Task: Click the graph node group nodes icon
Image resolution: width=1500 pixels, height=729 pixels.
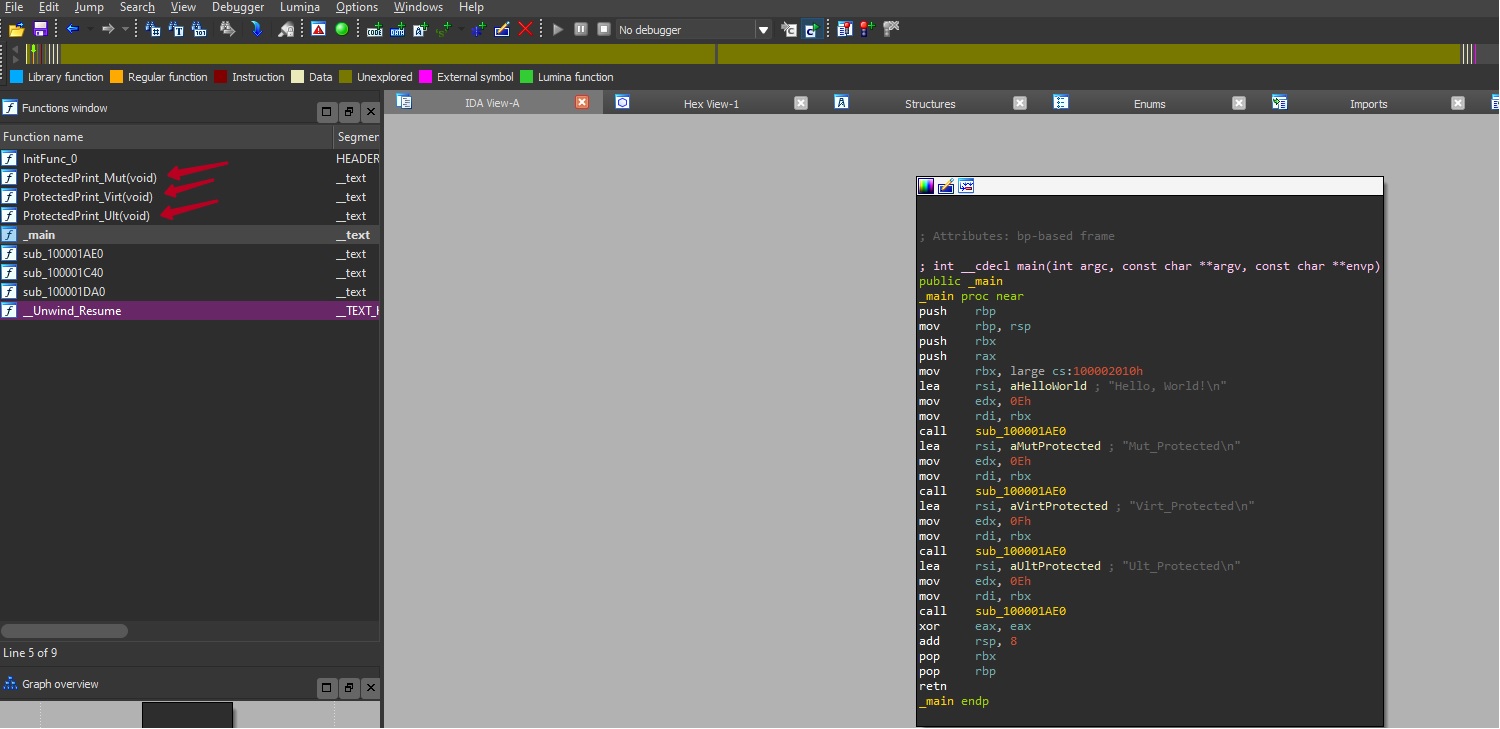Action: coord(966,186)
